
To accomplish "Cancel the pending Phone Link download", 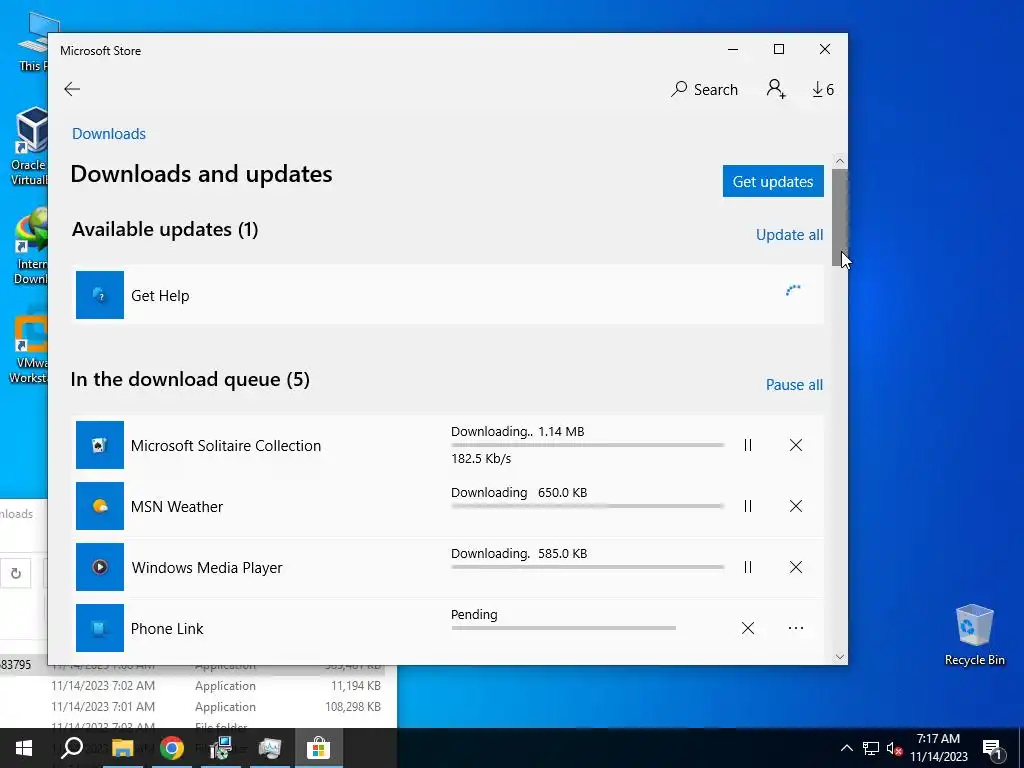I will pos(748,628).
